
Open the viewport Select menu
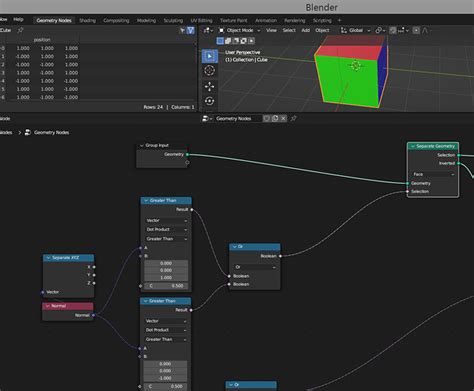click(289, 30)
